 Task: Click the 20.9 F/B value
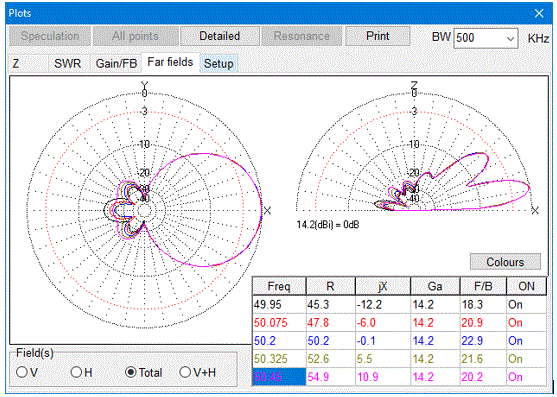click(472, 323)
